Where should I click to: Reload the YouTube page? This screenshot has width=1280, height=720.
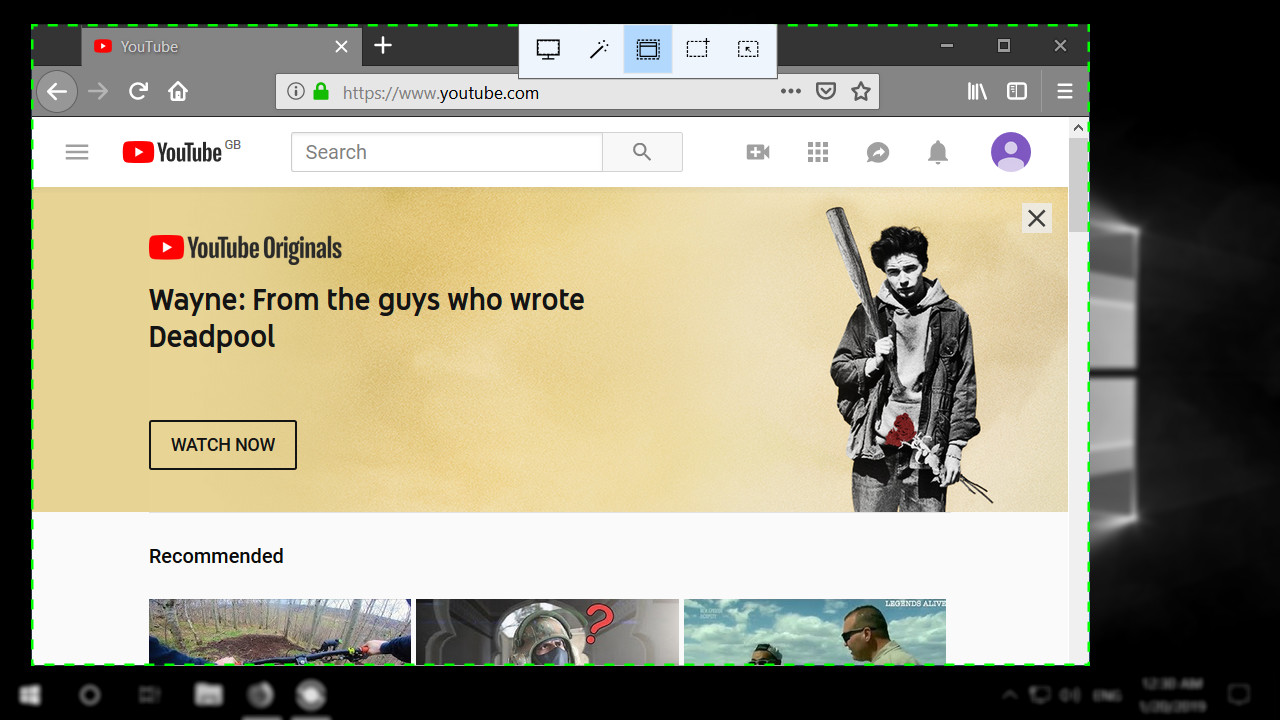pyautogui.click(x=138, y=92)
